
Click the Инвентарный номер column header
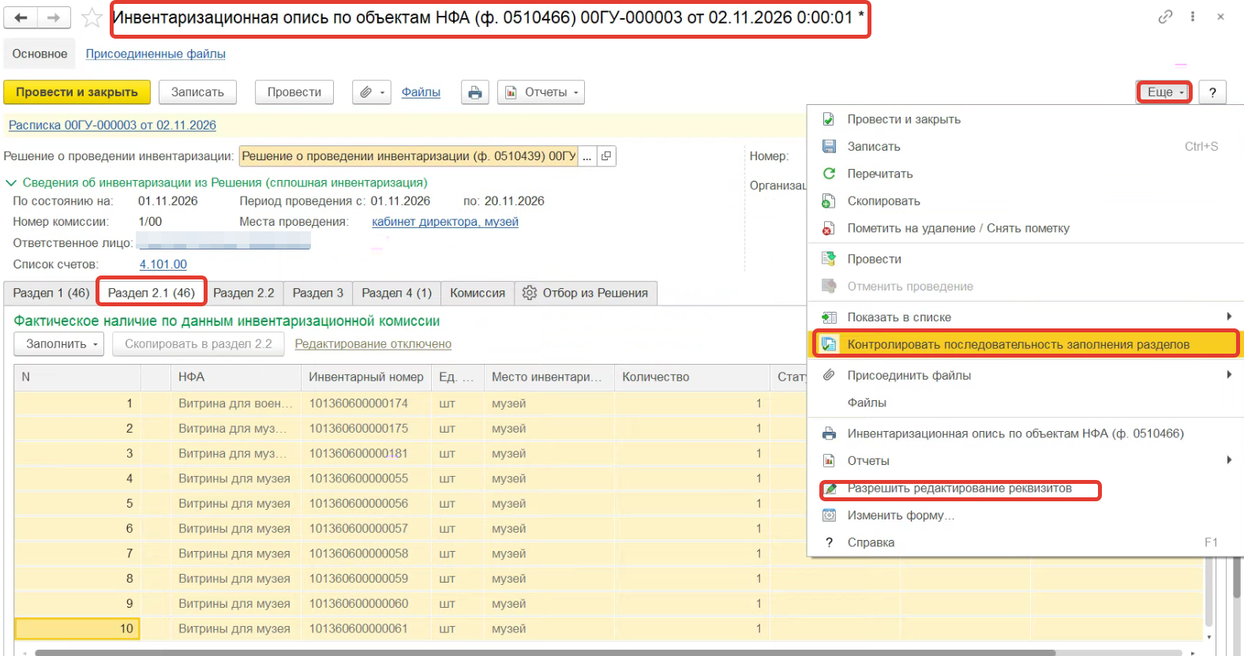(x=366, y=377)
